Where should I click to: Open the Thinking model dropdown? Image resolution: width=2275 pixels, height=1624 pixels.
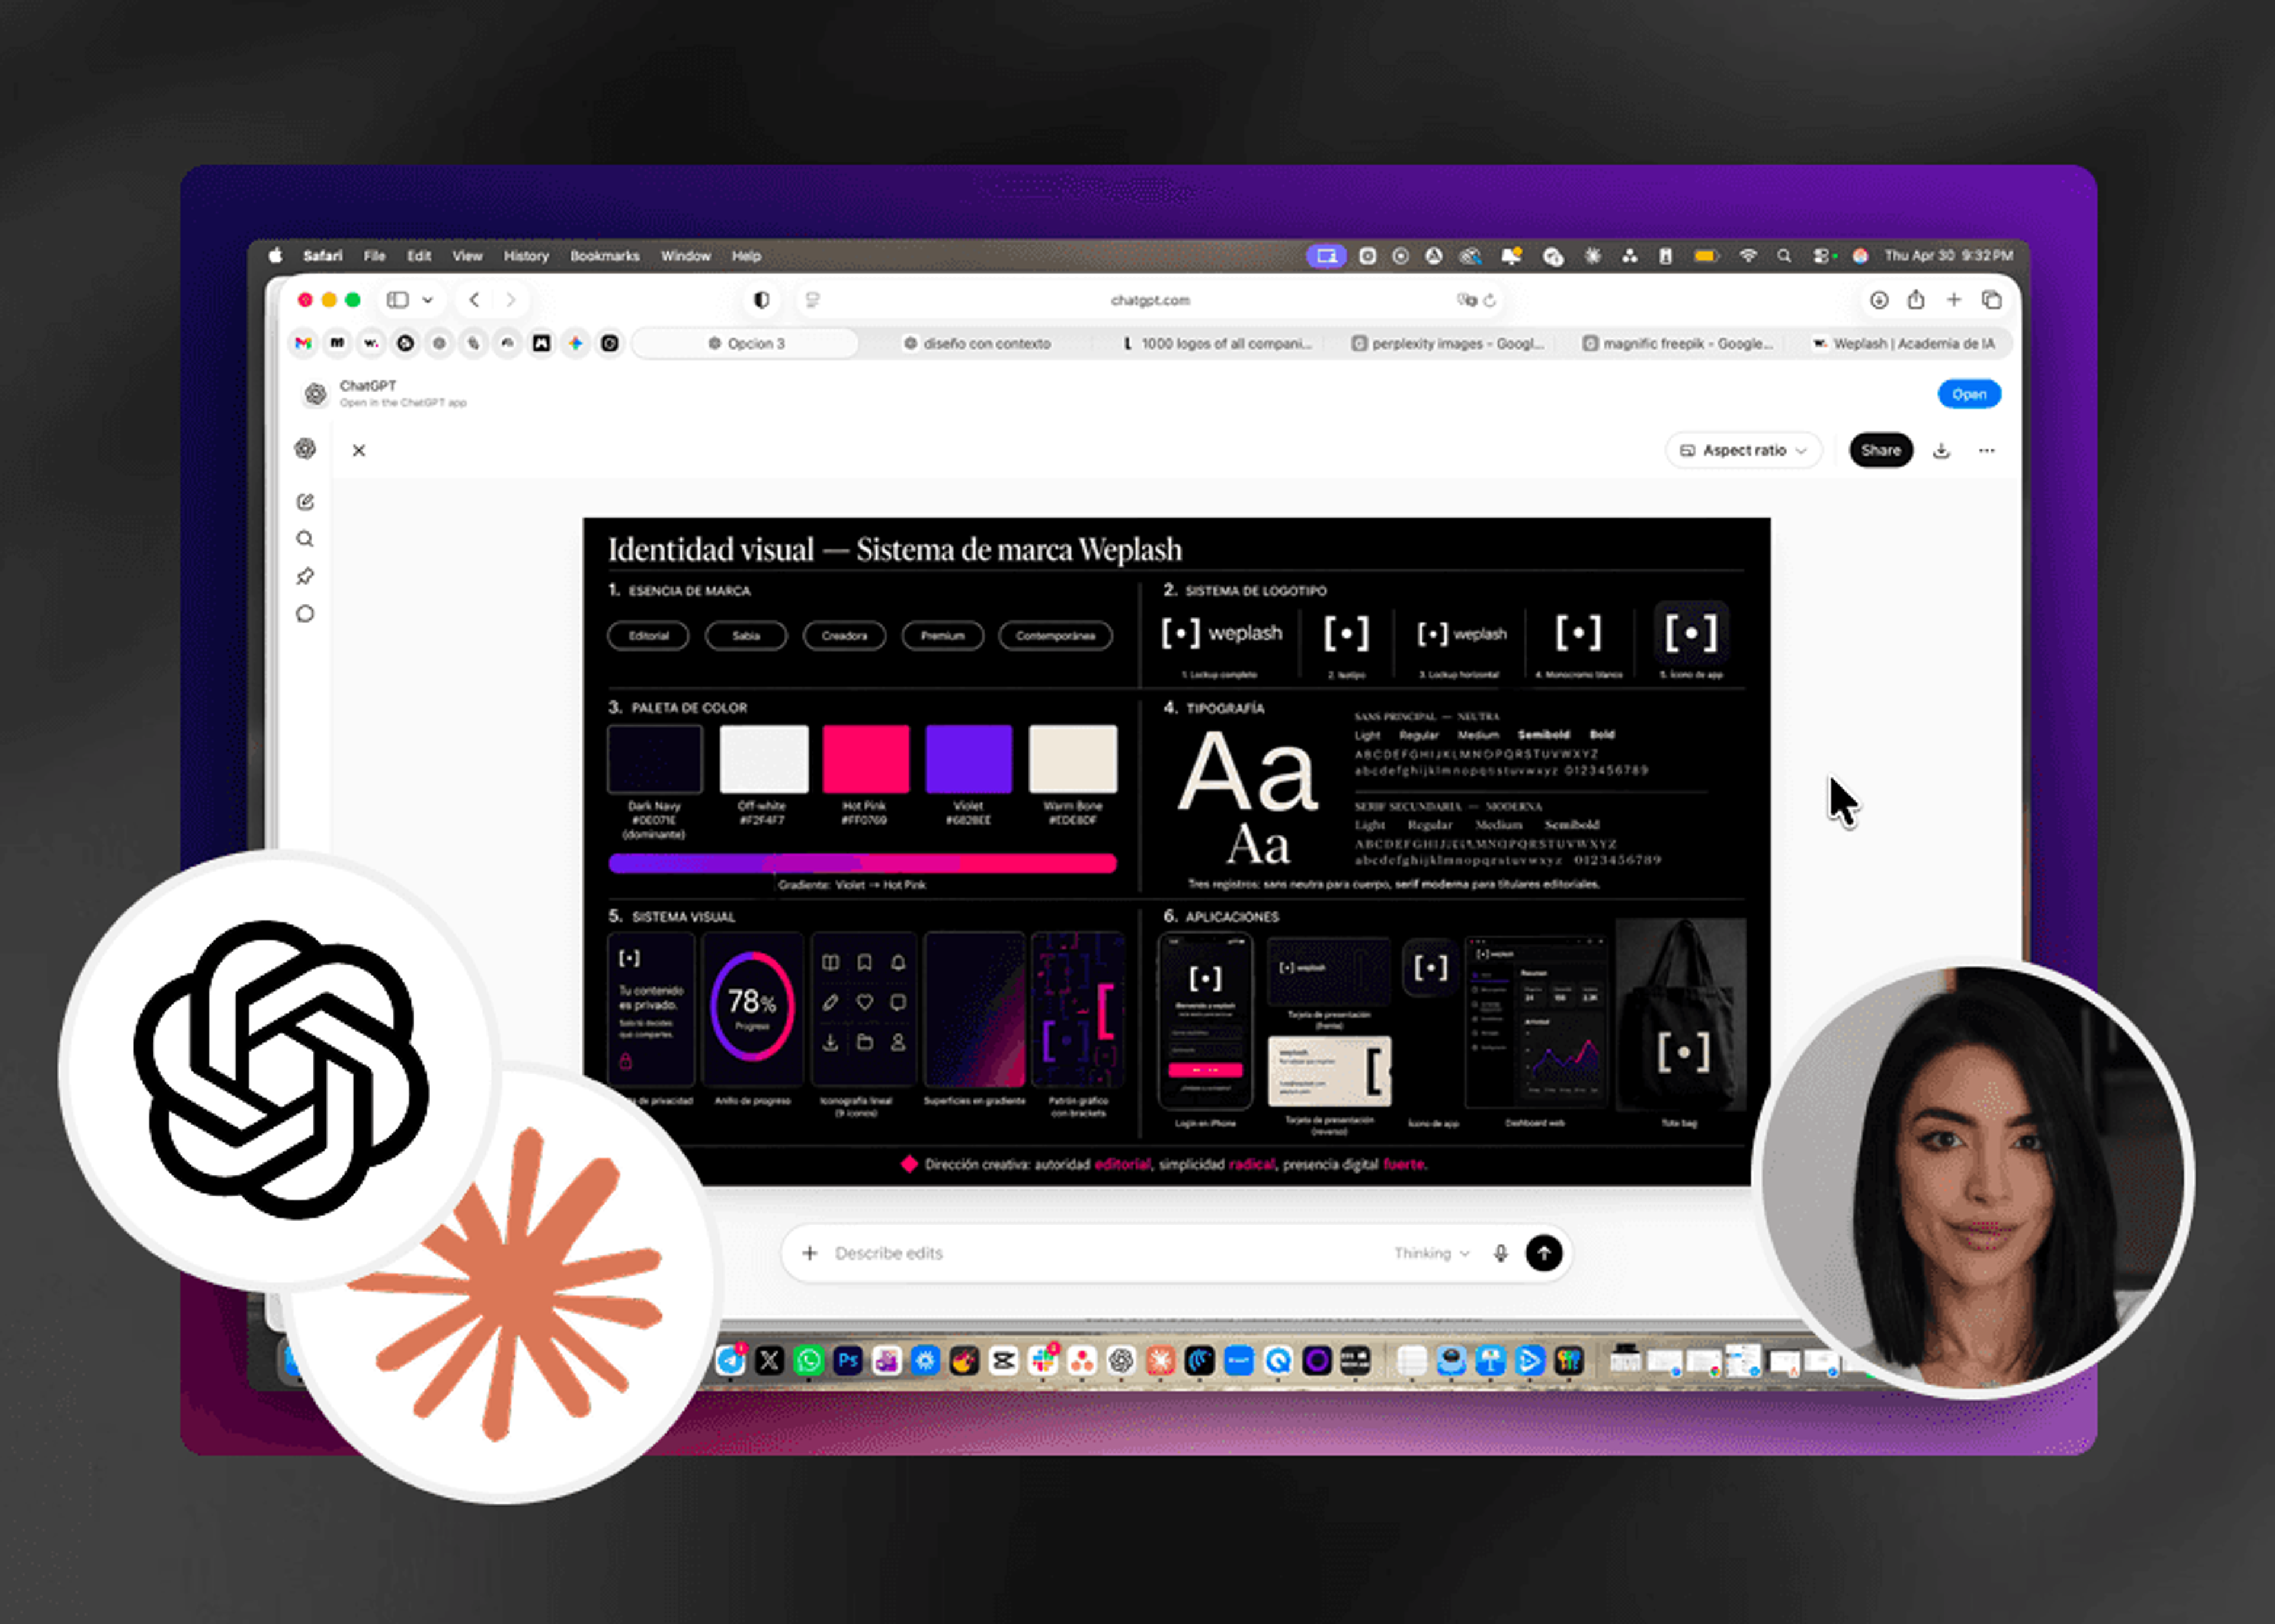pyautogui.click(x=1432, y=1253)
